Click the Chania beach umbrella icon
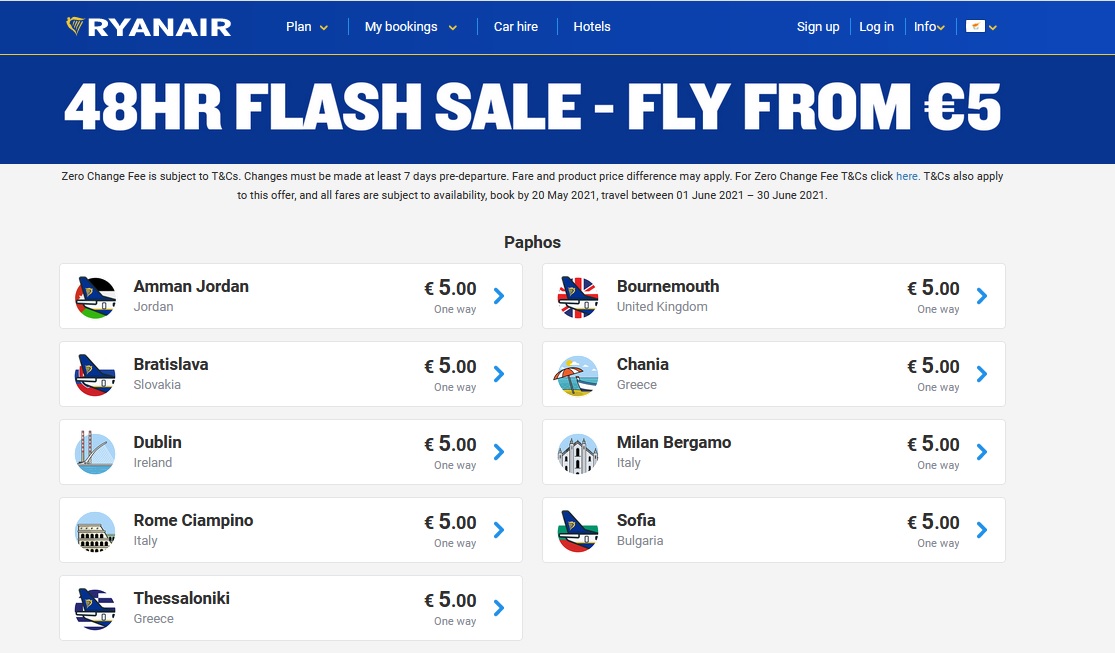Viewport: 1115px width, 653px height. [x=576, y=376]
